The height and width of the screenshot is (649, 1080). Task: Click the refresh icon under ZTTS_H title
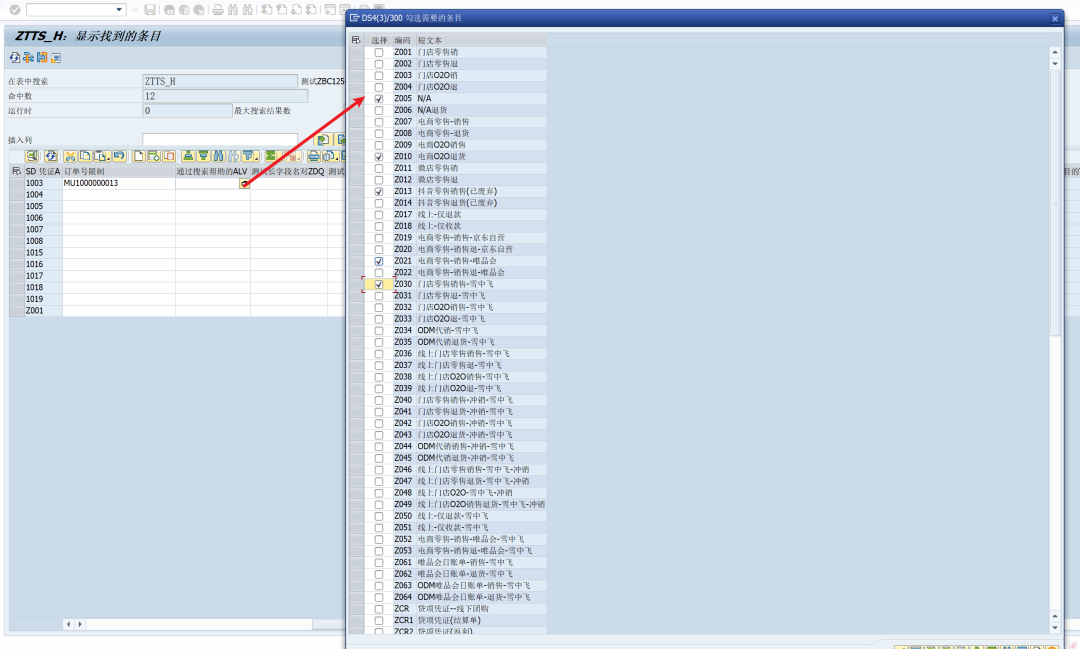(x=14, y=58)
